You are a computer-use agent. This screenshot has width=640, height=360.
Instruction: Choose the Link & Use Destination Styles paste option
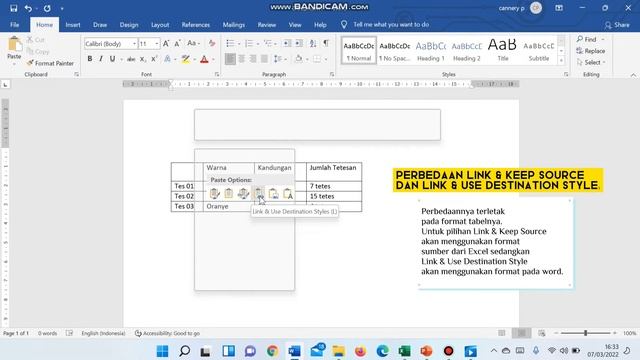pyautogui.click(x=258, y=193)
